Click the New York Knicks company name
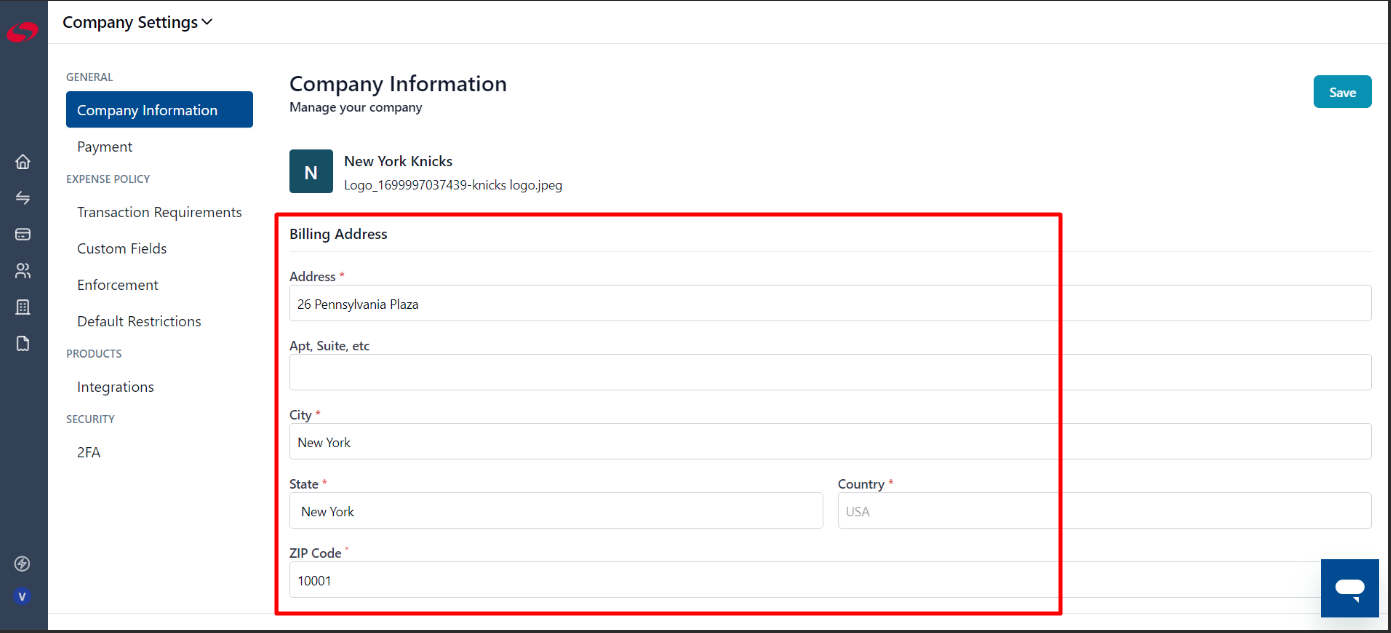 coord(398,161)
